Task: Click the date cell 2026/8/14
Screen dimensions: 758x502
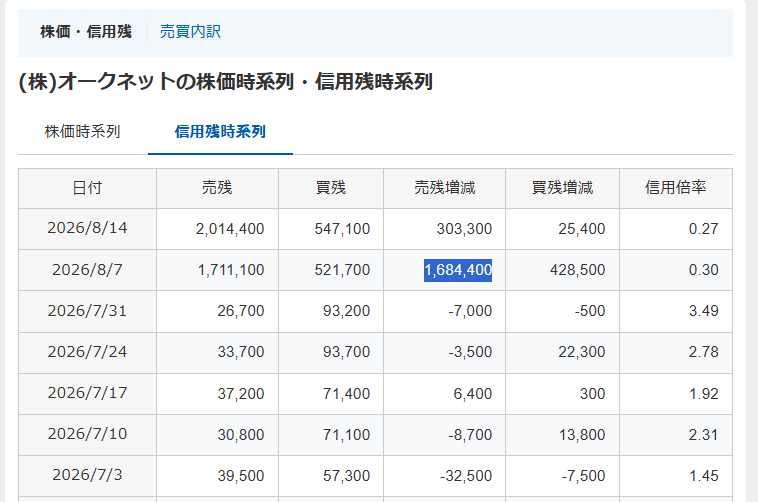Action: (87, 228)
